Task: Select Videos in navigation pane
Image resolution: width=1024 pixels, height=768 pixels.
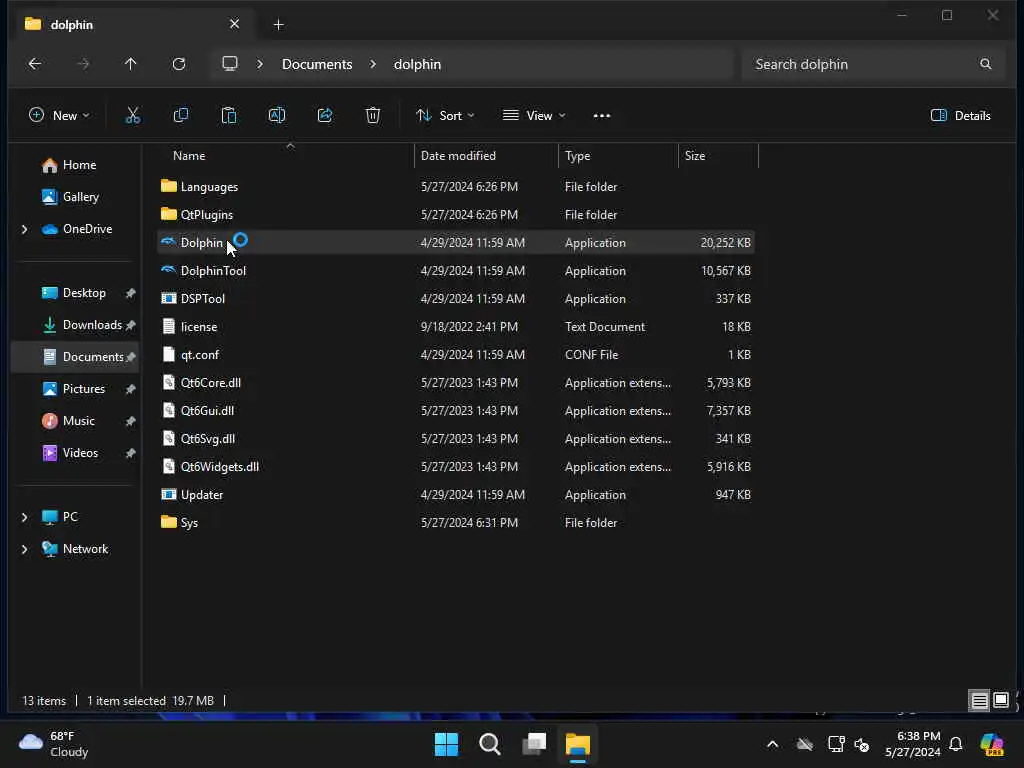Action: (x=80, y=453)
